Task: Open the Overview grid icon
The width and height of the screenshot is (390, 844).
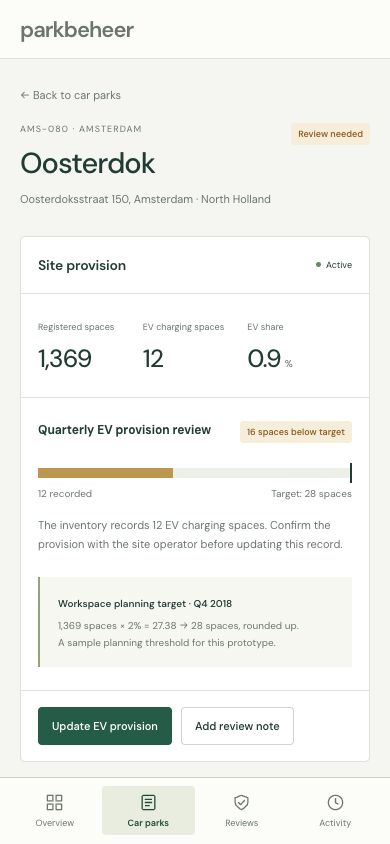Action: 54,802
